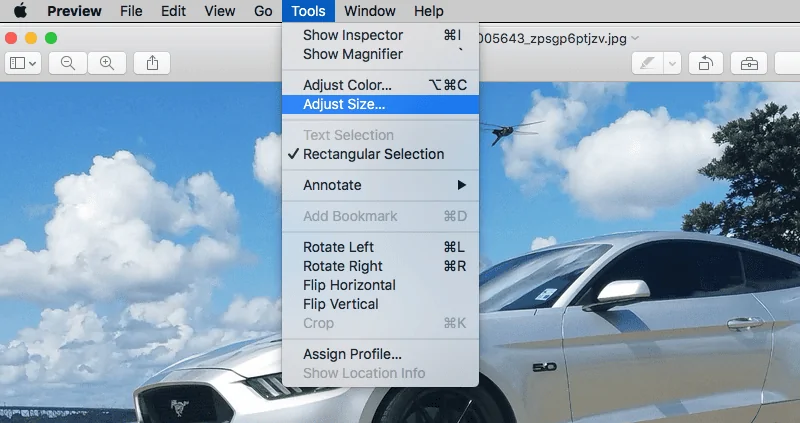
Task: Choose Flip Horizontal
Action: pyautogui.click(x=381, y=285)
